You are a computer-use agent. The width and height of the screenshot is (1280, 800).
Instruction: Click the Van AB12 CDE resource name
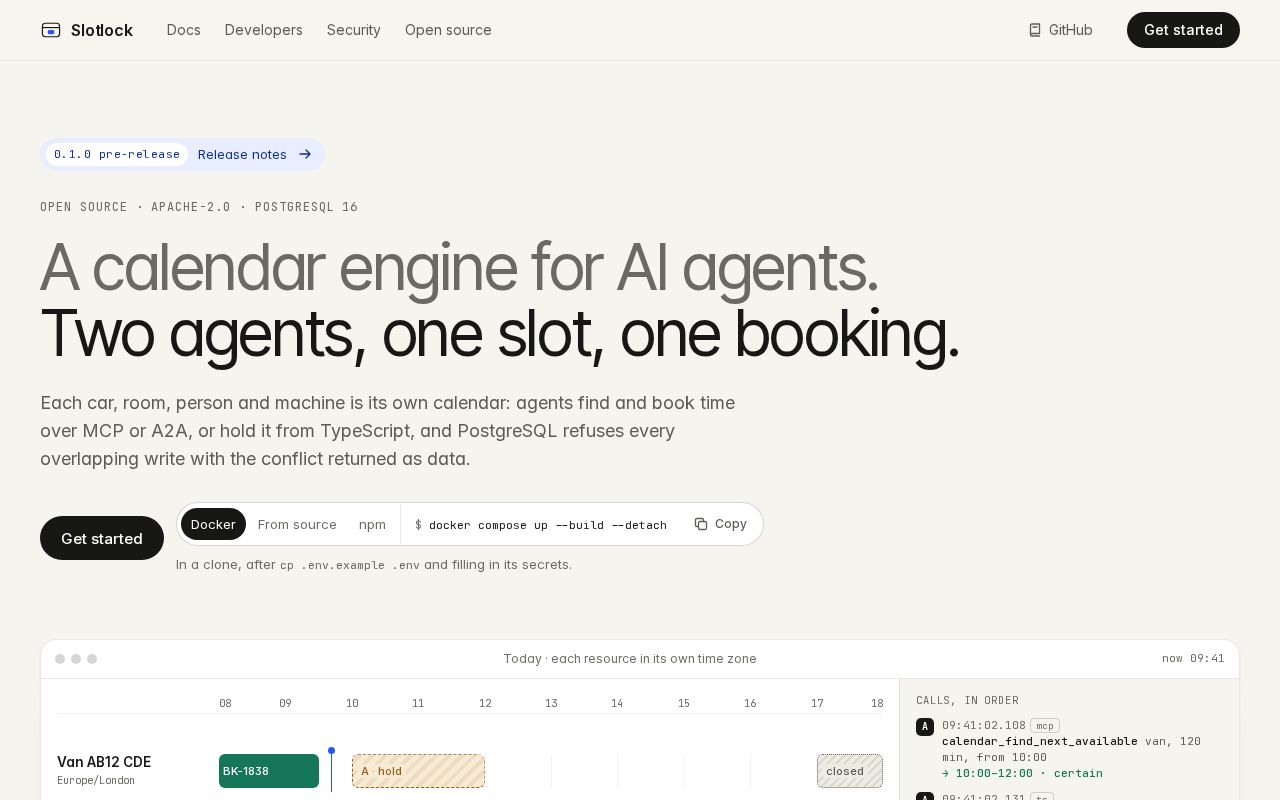click(x=104, y=762)
